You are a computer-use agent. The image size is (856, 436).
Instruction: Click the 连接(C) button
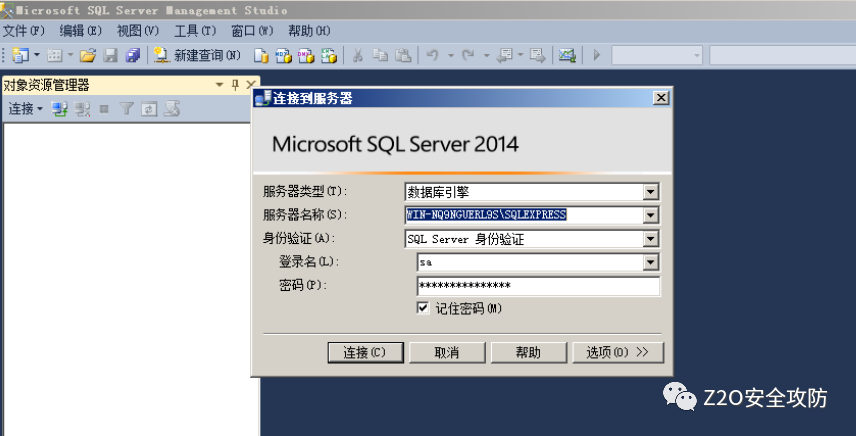click(365, 353)
